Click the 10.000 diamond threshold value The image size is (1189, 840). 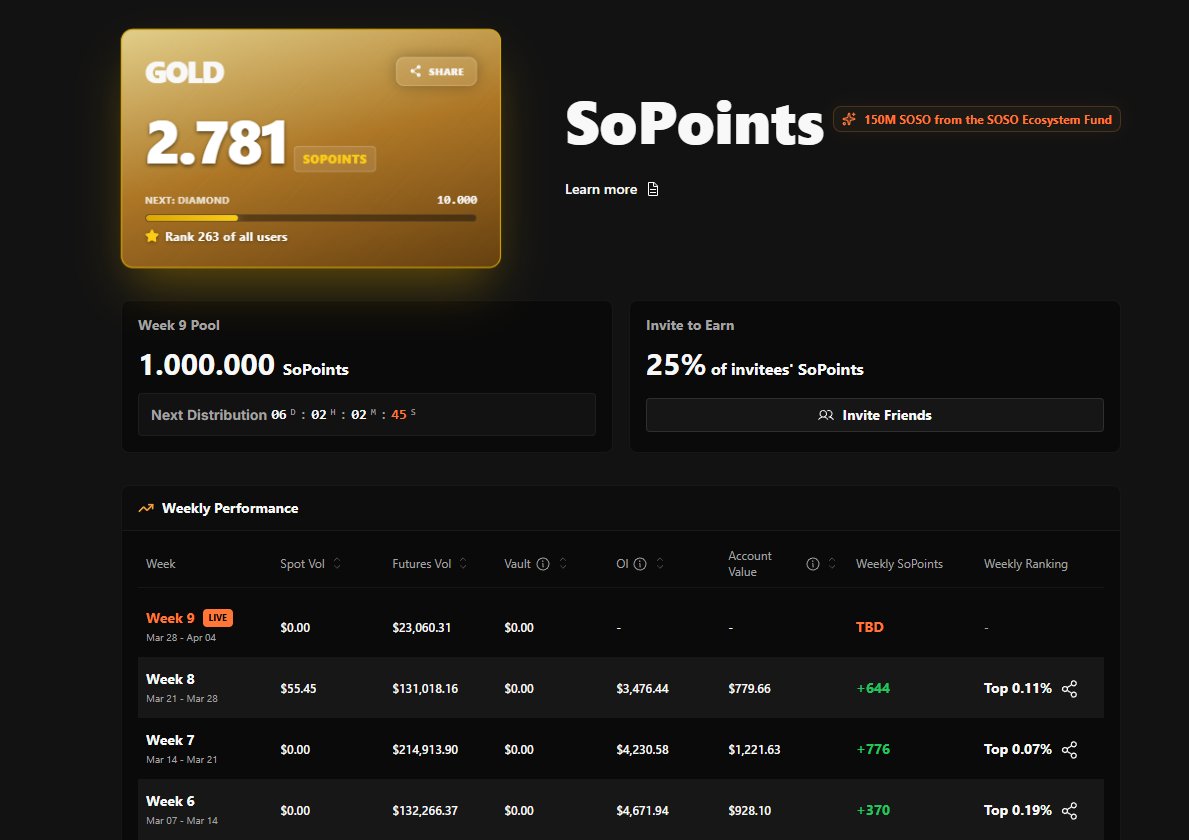456,200
